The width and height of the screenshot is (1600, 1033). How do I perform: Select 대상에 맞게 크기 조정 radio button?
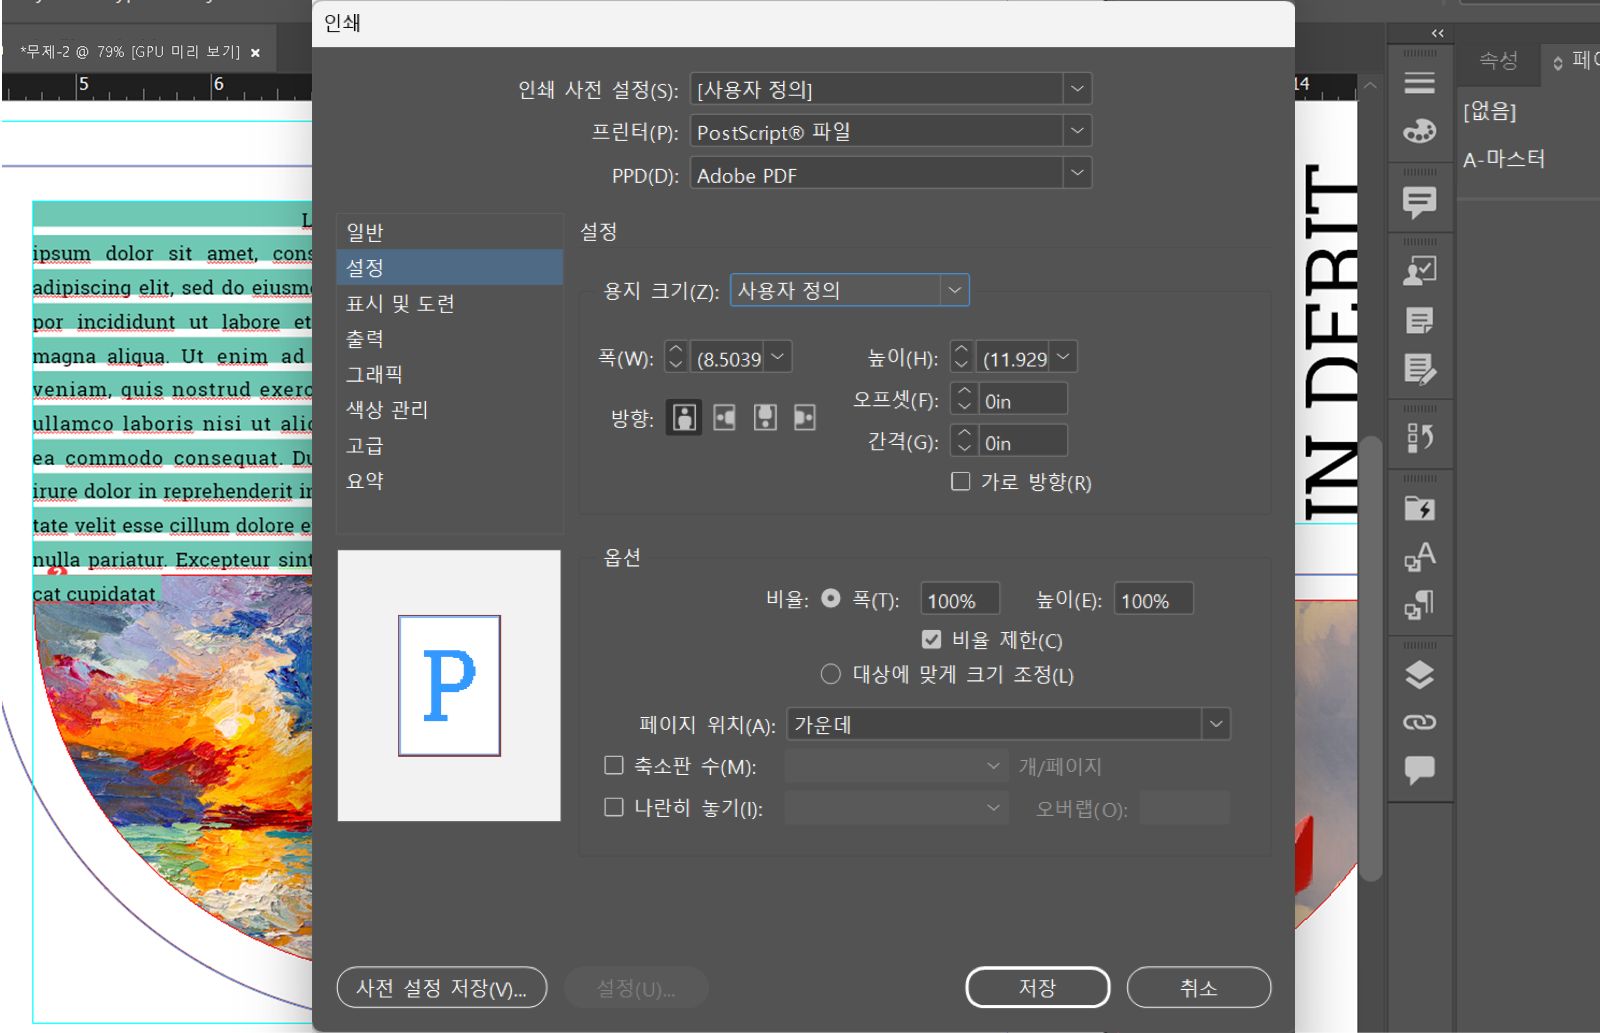tap(830, 674)
